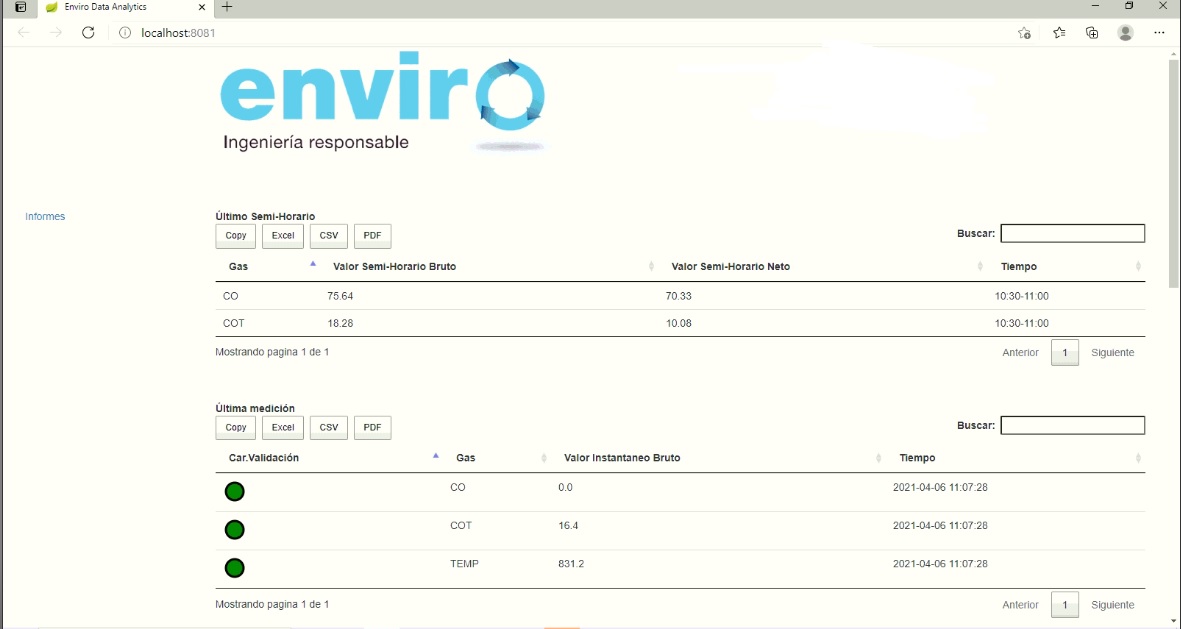The width and height of the screenshot is (1181, 629).
Task: Click green validation indicator for TEMP row
Action: pyautogui.click(x=234, y=568)
